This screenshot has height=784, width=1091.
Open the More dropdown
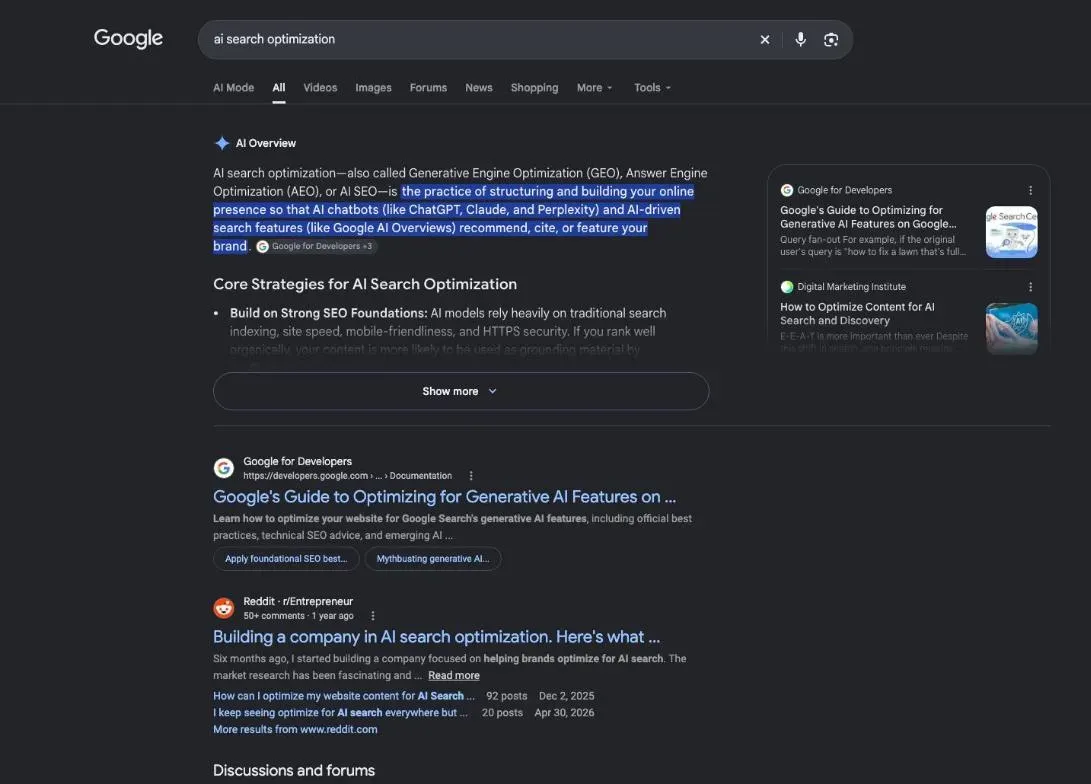(x=595, y=88)
